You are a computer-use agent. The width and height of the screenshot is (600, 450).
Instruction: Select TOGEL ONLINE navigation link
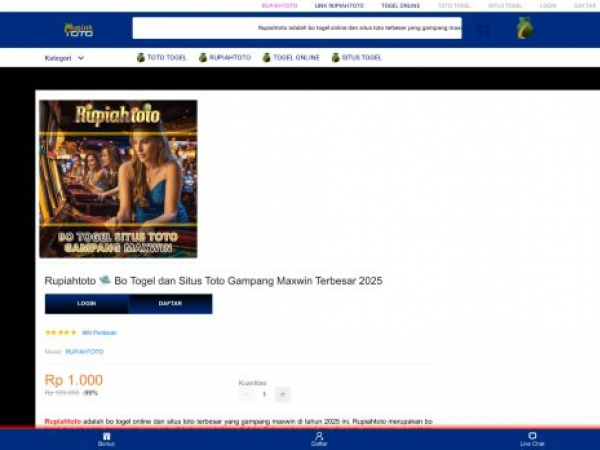point(296,57)
